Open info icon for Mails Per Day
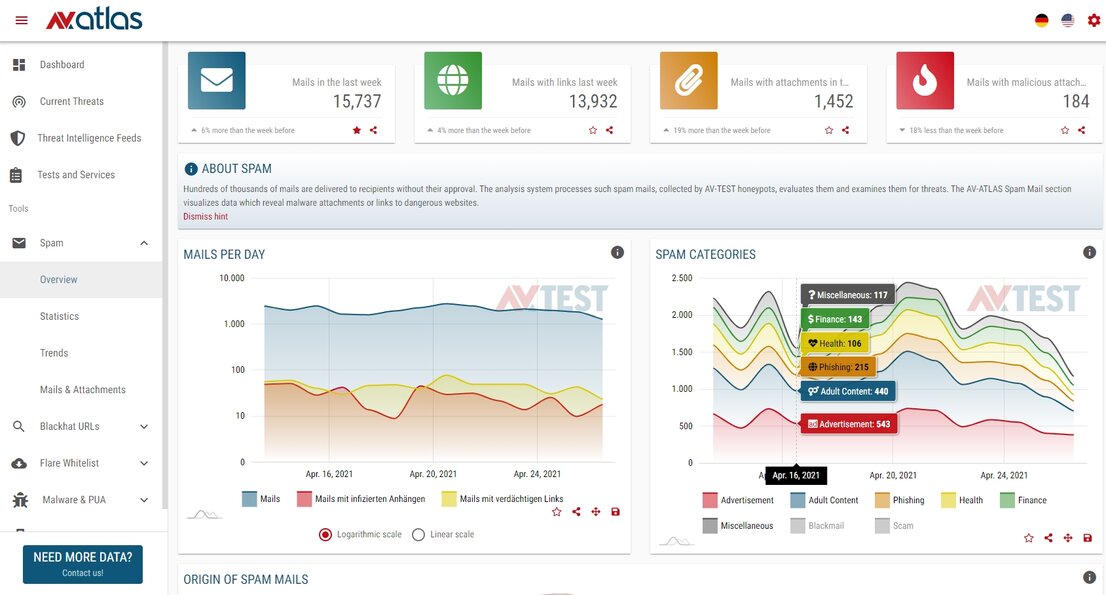Viewport: 1106px width, 595px height. (617, 252)
